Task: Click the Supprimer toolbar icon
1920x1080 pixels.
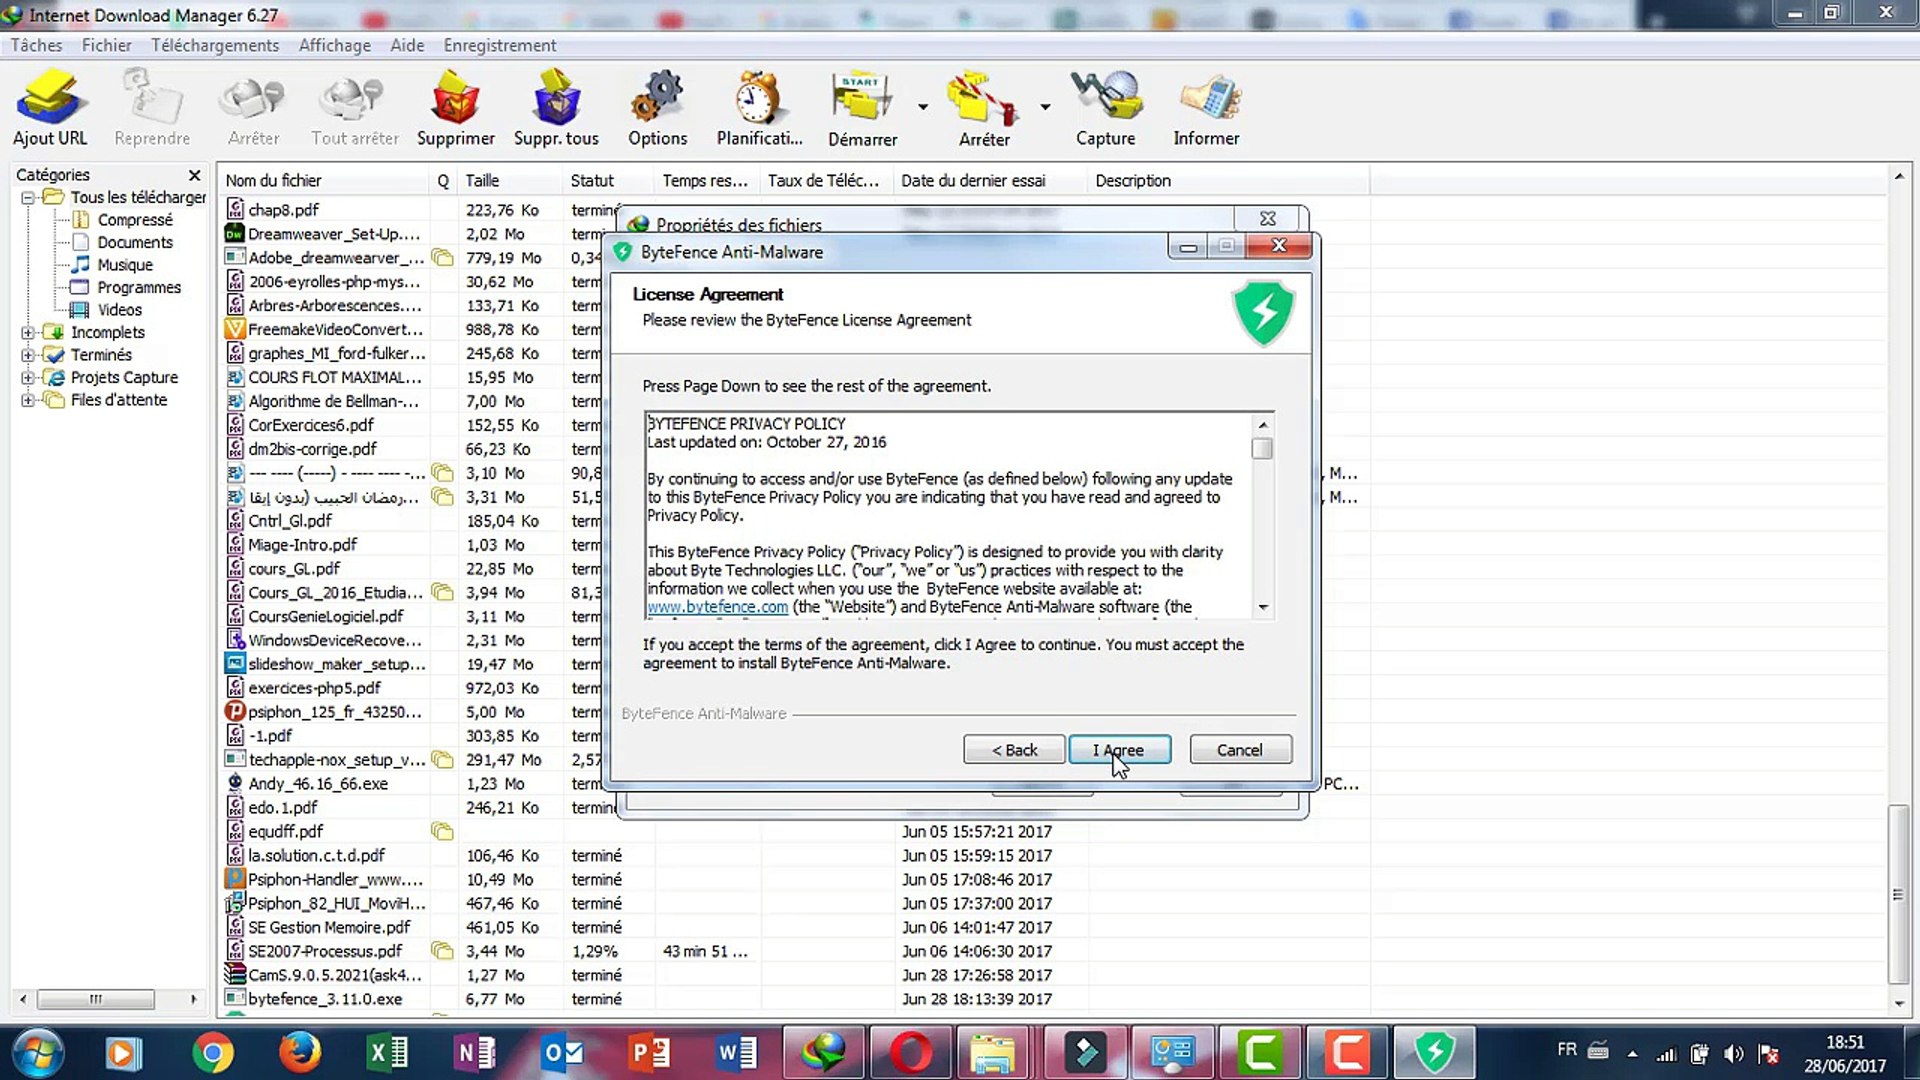Action: [x=455, y=108]
